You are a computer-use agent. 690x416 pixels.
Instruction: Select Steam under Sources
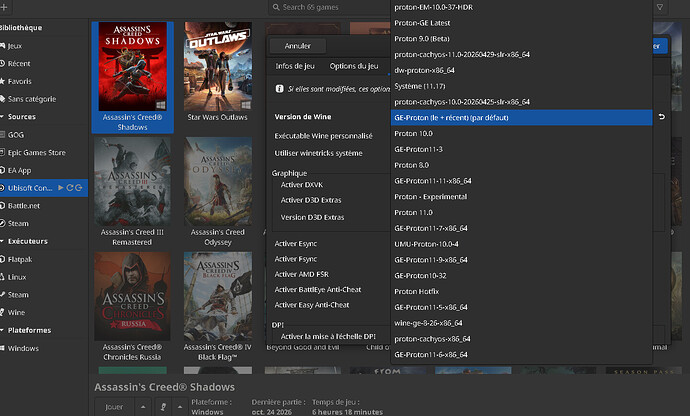pos(18,224)
